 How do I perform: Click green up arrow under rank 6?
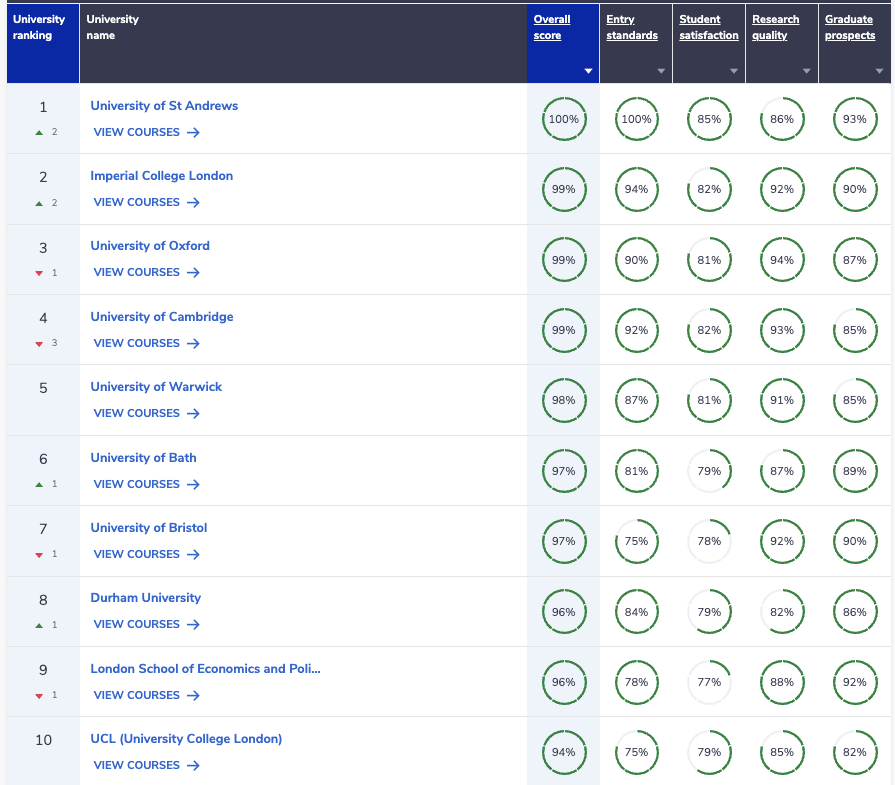click(x=39, y=485)
